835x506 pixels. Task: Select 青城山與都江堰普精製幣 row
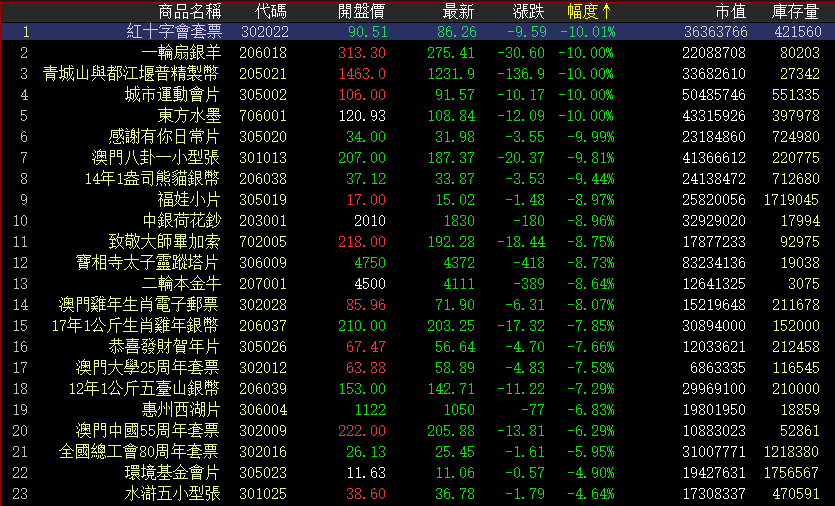tap(131, 74)
